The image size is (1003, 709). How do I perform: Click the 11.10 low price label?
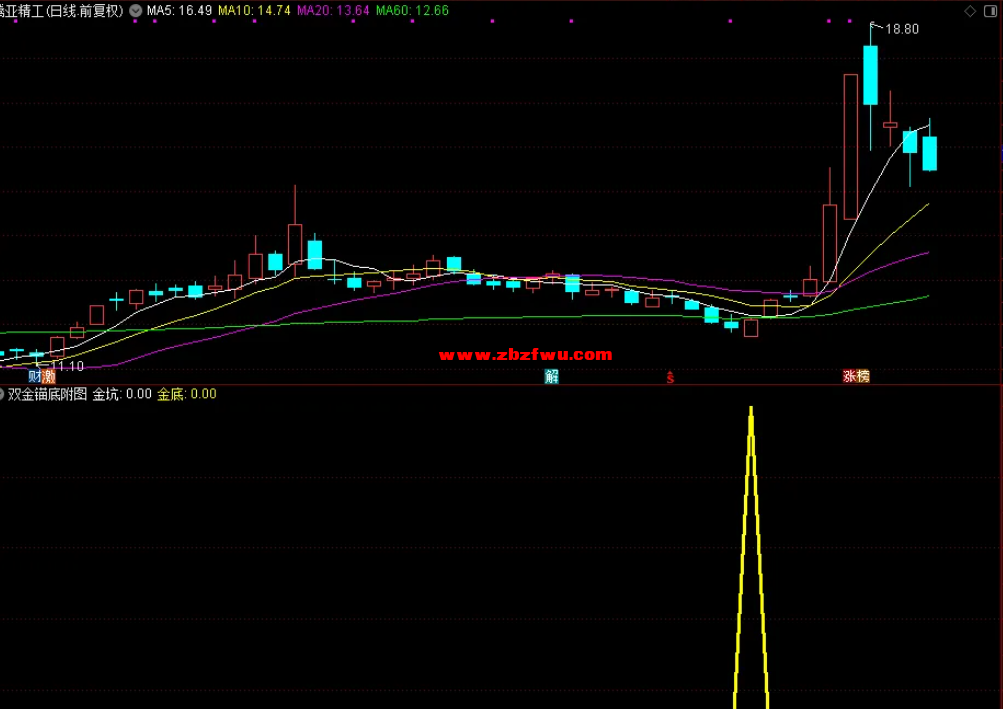pos(67,366)
